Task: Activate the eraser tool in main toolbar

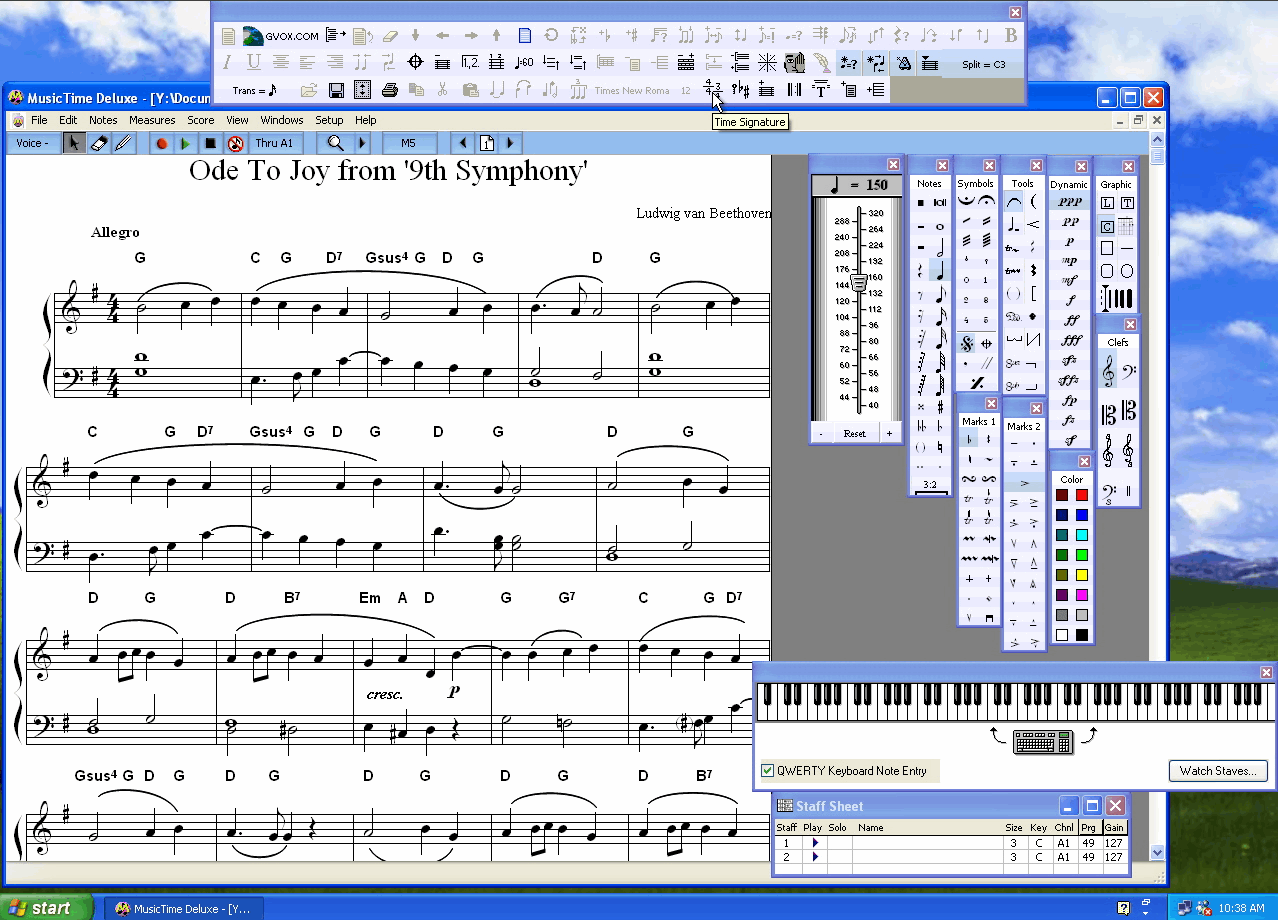Action: (98, 143)
